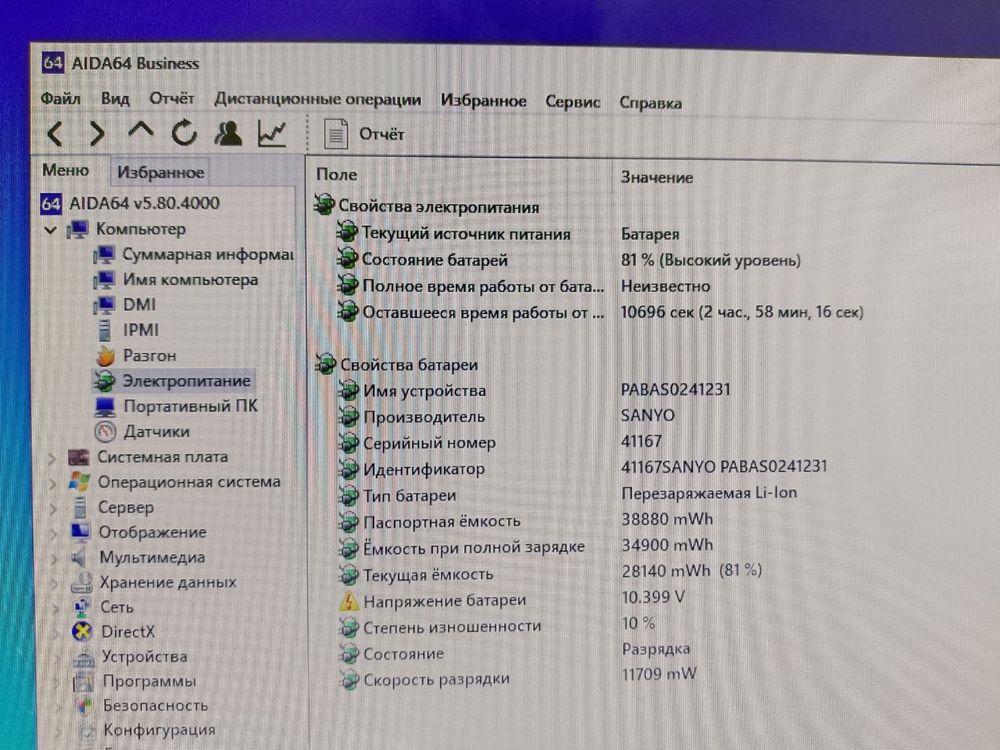1000x750 pixels.
Task: Click the Хранение данных drive icon
Action: pos(82,582)
